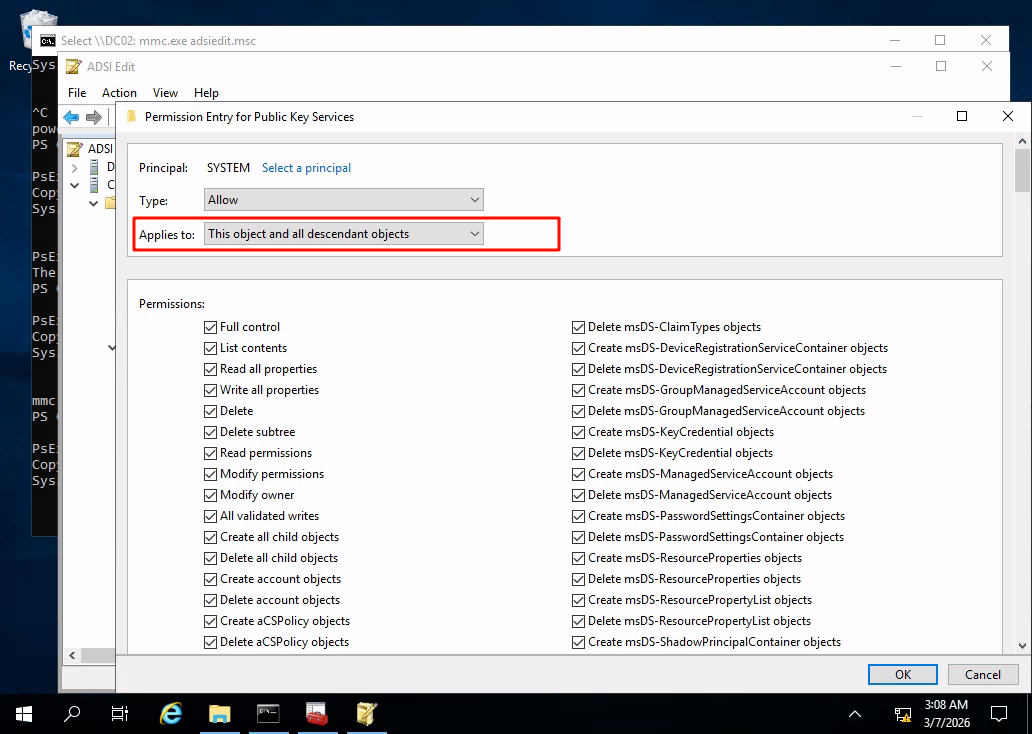Viewport: 1032px width, 734px height.
Task: Open the Applies to dropdown
Action: click(x=343, y=234)
